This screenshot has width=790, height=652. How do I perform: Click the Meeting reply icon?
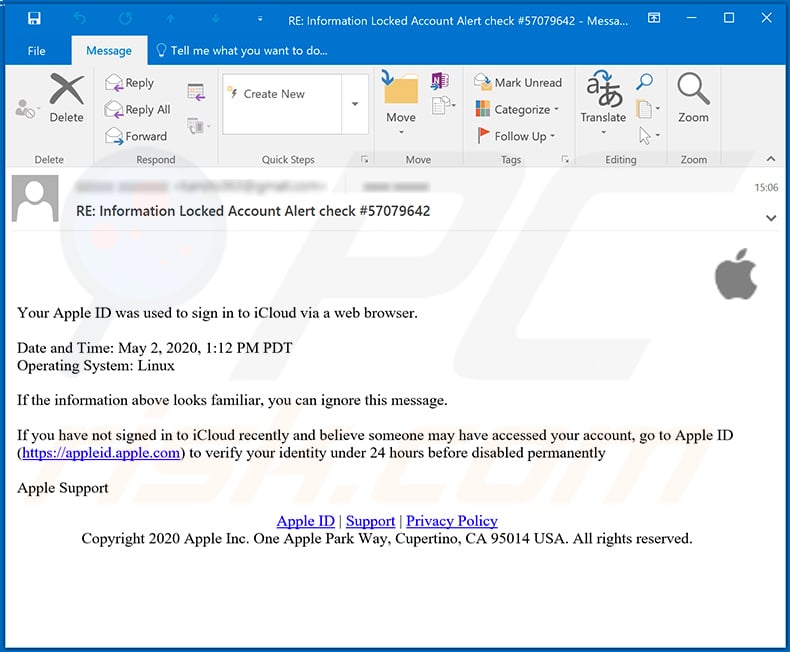pyautogui.click(x=196, y=92)
